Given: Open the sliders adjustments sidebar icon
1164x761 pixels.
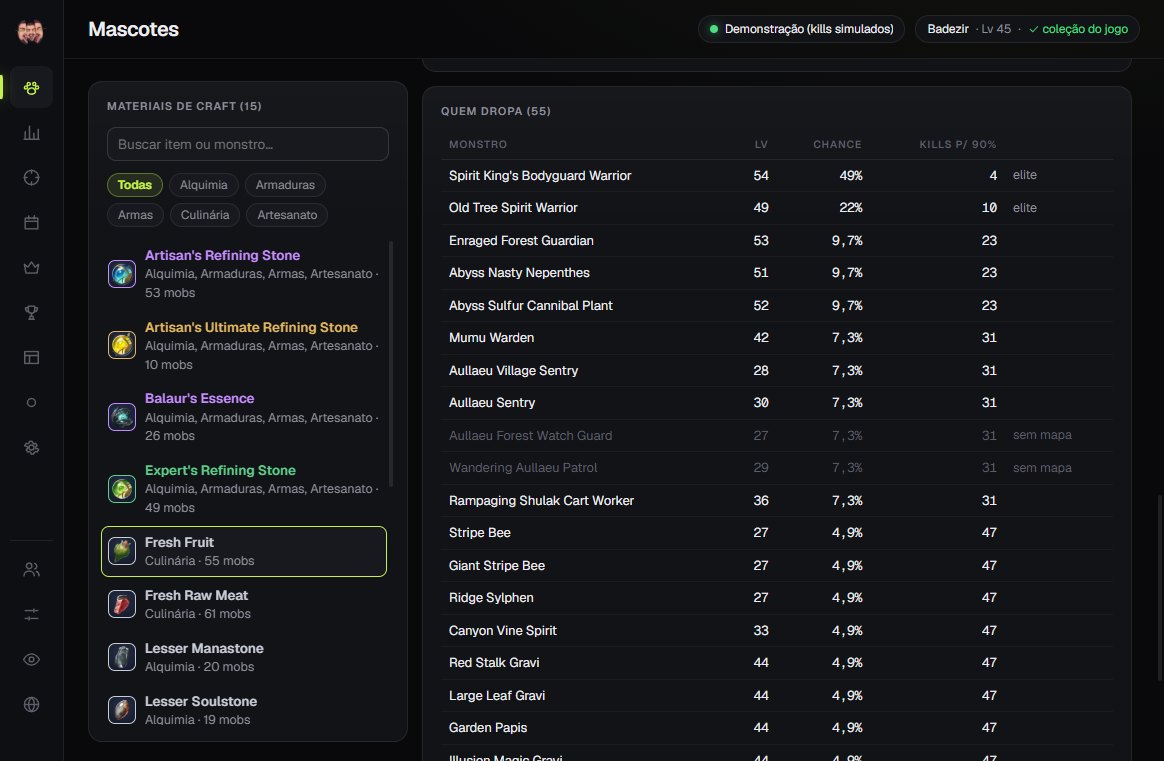Looking at the screenshot, I should tap(31, 615).
